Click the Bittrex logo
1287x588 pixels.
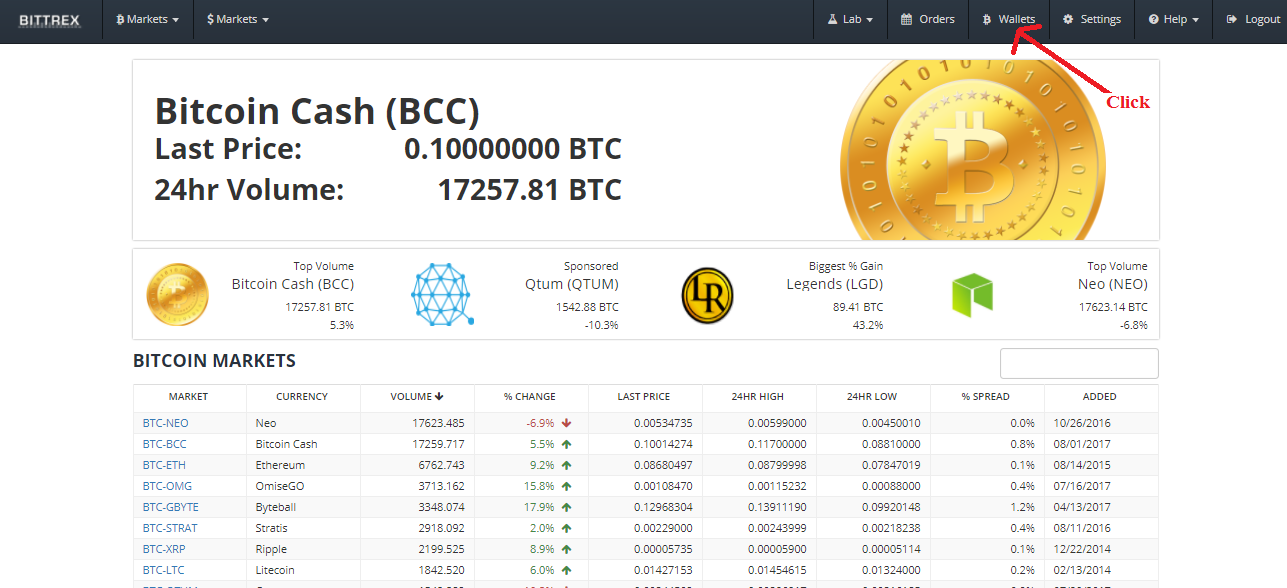[49, 20]
